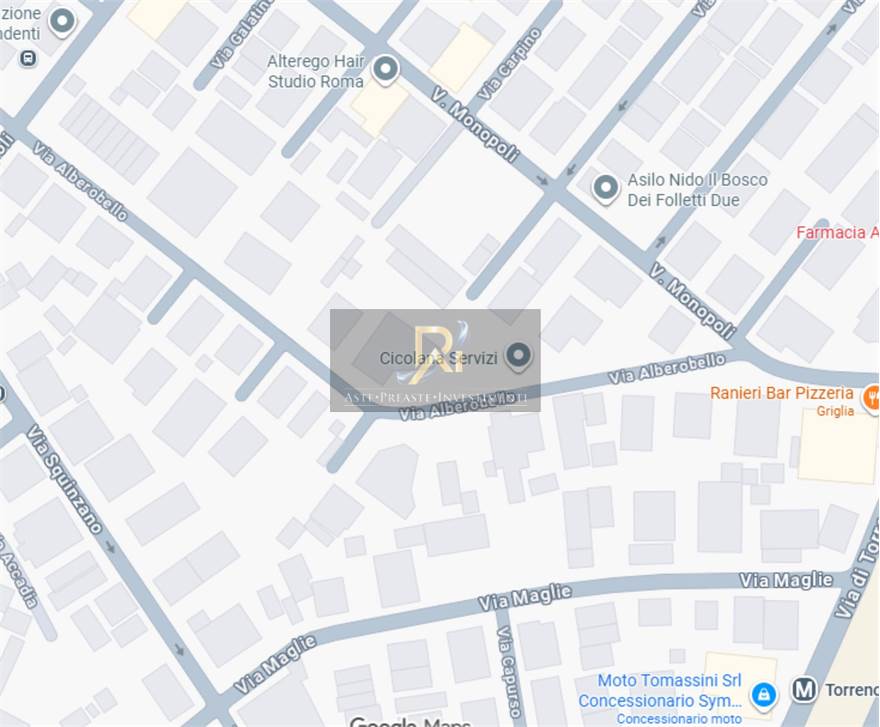Open Farmacia red label

click(x=837, y=232)
